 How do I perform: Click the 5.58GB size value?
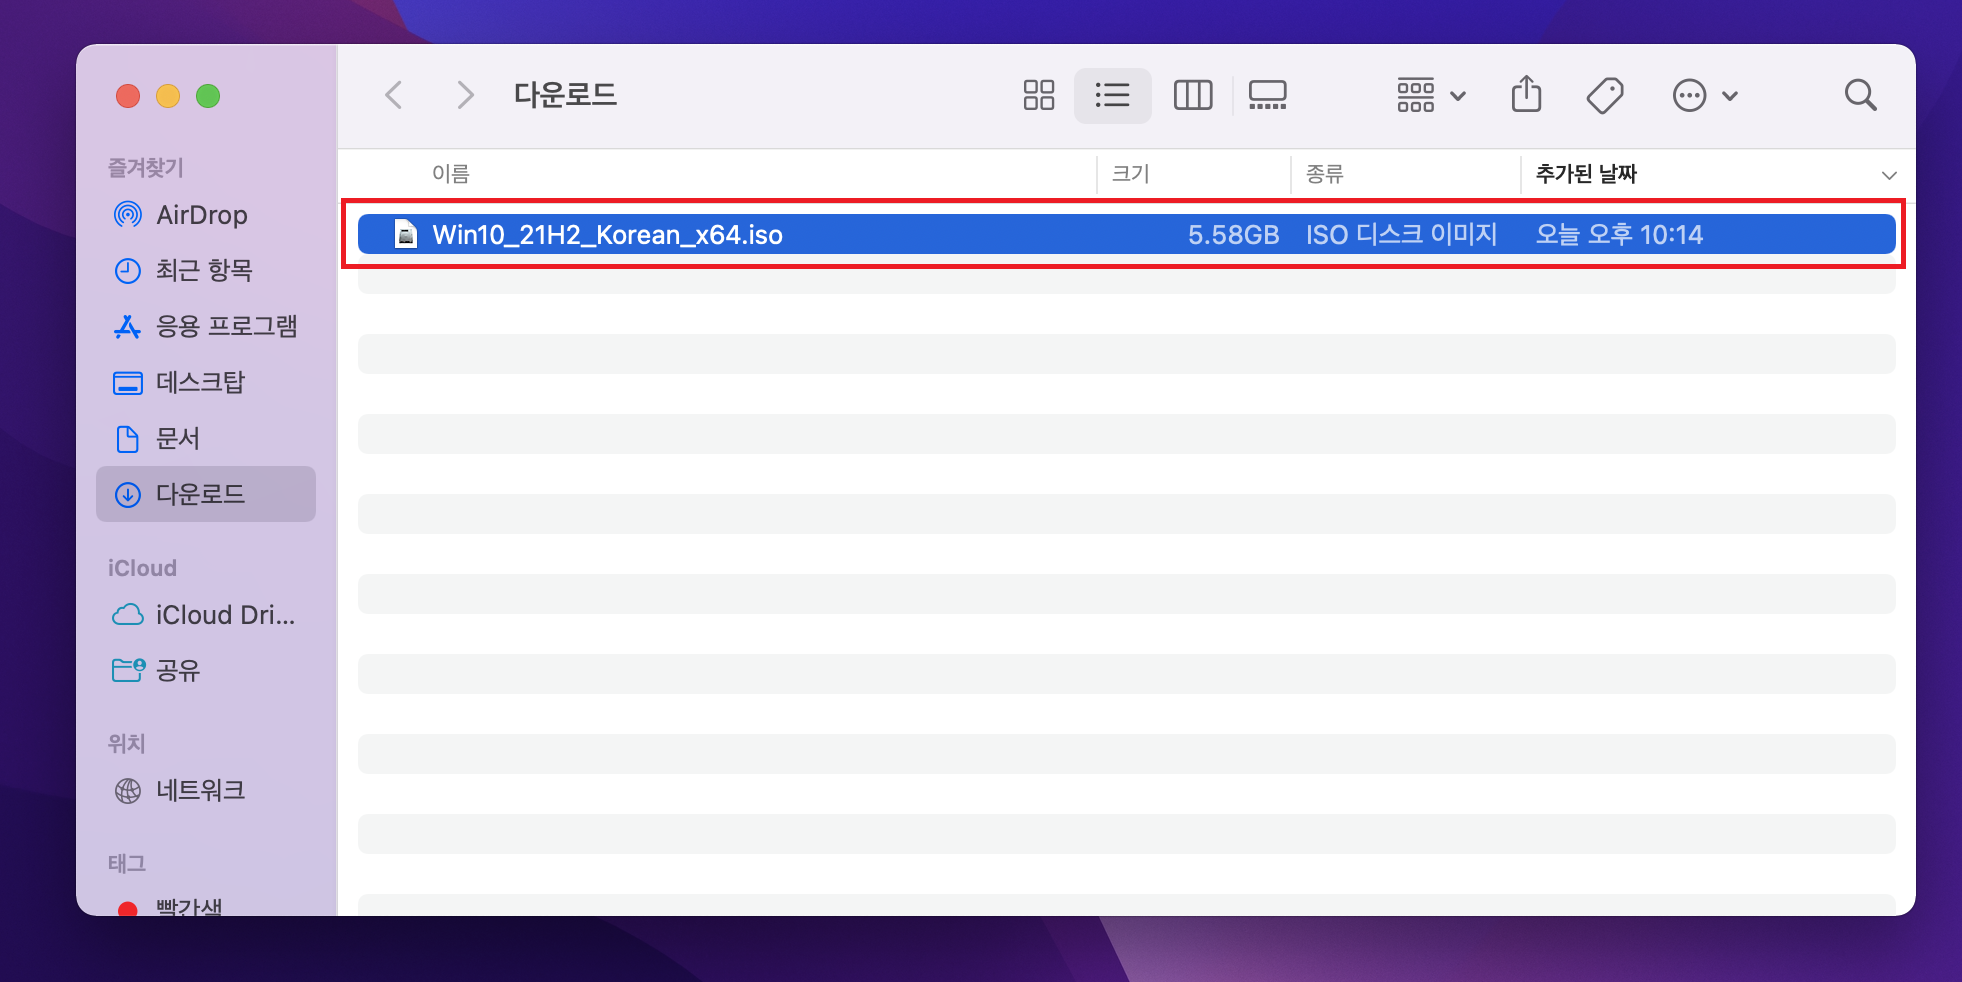coord(1233,235)
